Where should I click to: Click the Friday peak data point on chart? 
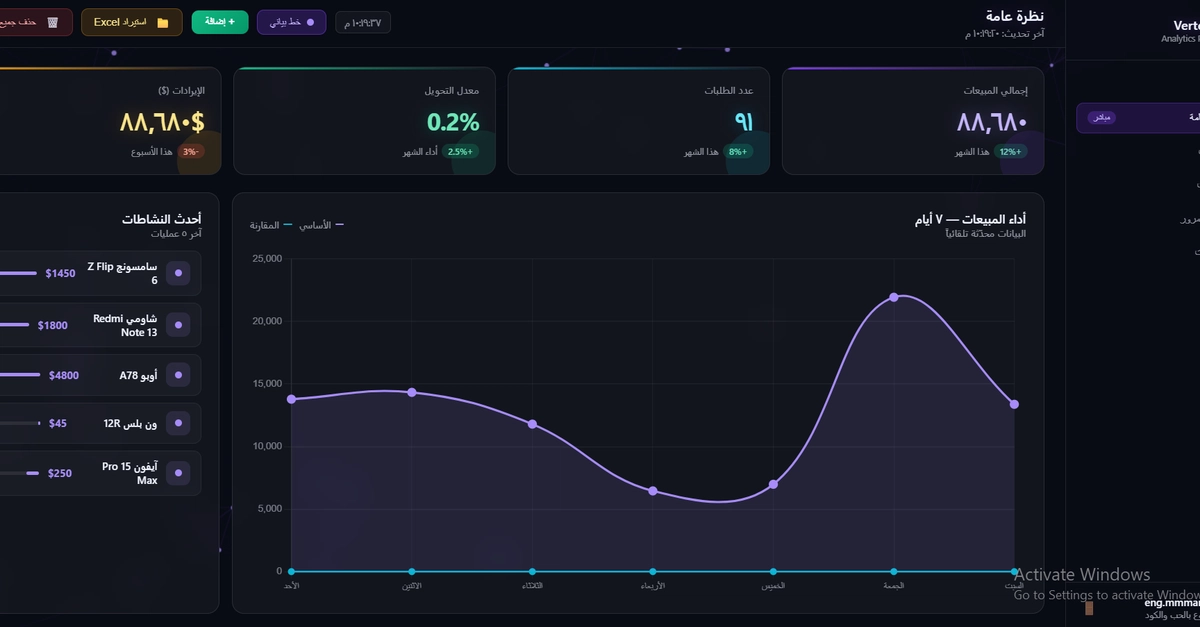[x=894, y=297]
